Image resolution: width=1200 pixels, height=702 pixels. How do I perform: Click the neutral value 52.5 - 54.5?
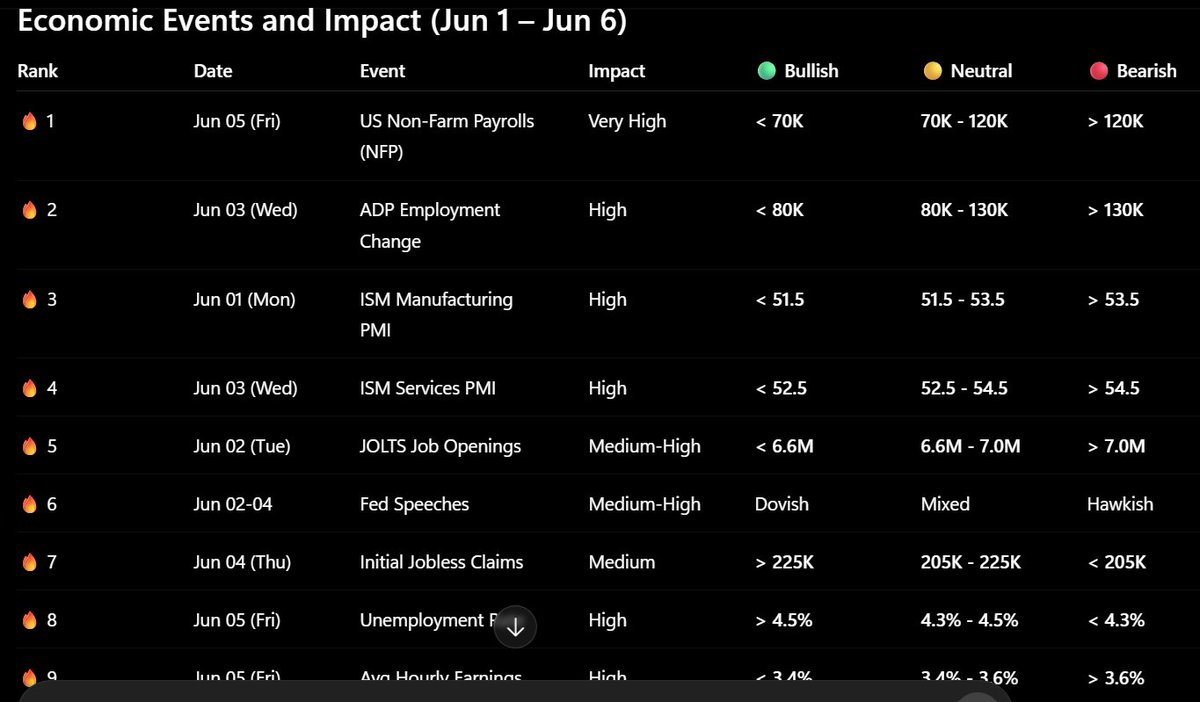click(x=963, y=388)
